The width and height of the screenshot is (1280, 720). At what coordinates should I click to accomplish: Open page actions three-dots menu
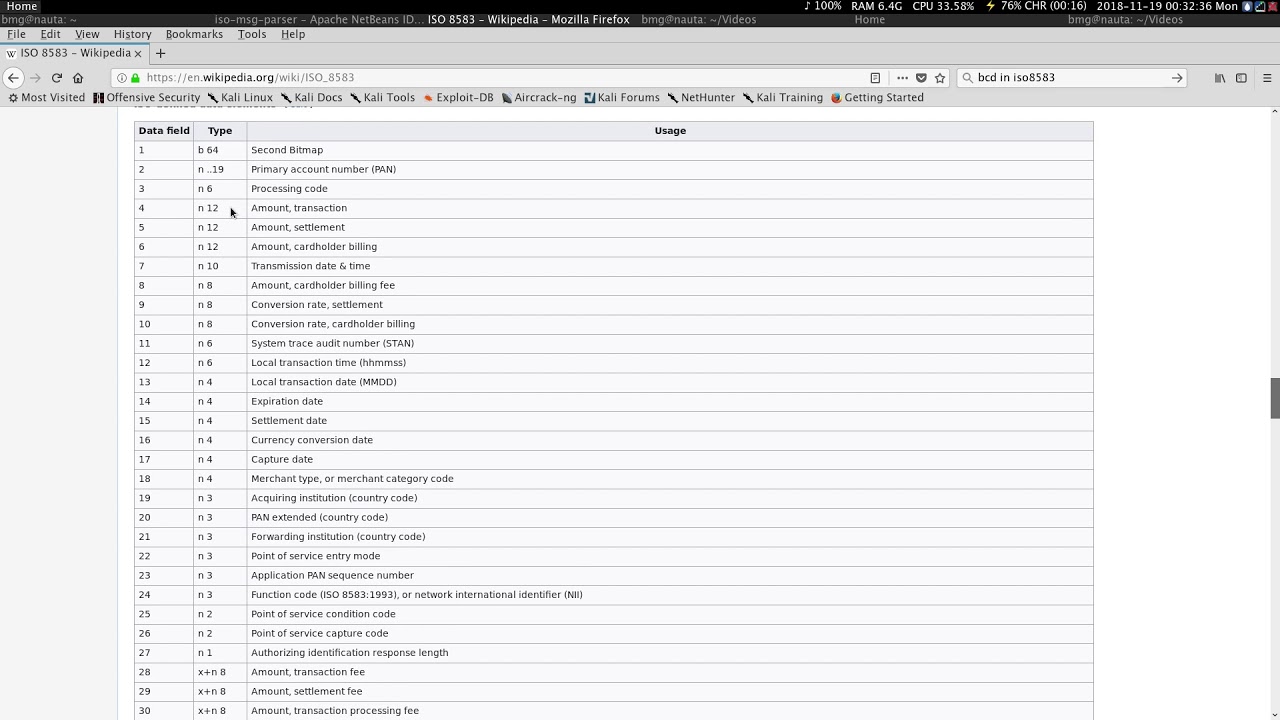(902, 78)
